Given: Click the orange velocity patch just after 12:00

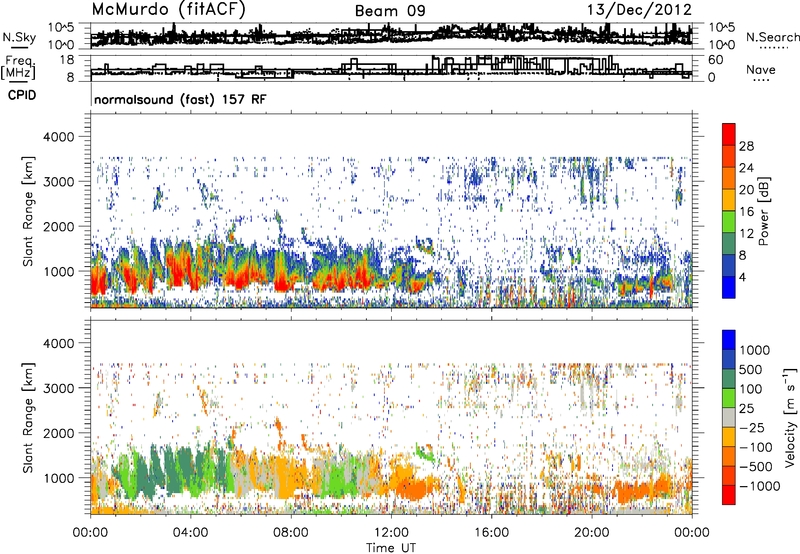Looking at the screenshot, I should (x=414, y=485).
